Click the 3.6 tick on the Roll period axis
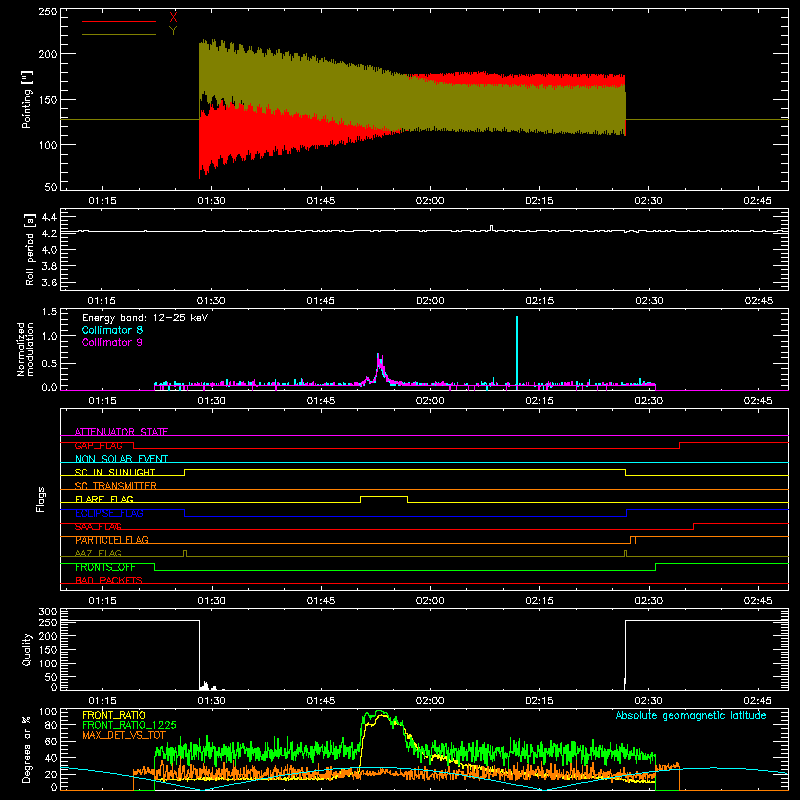Screen dimensions: 800x800 pos(49,282)
